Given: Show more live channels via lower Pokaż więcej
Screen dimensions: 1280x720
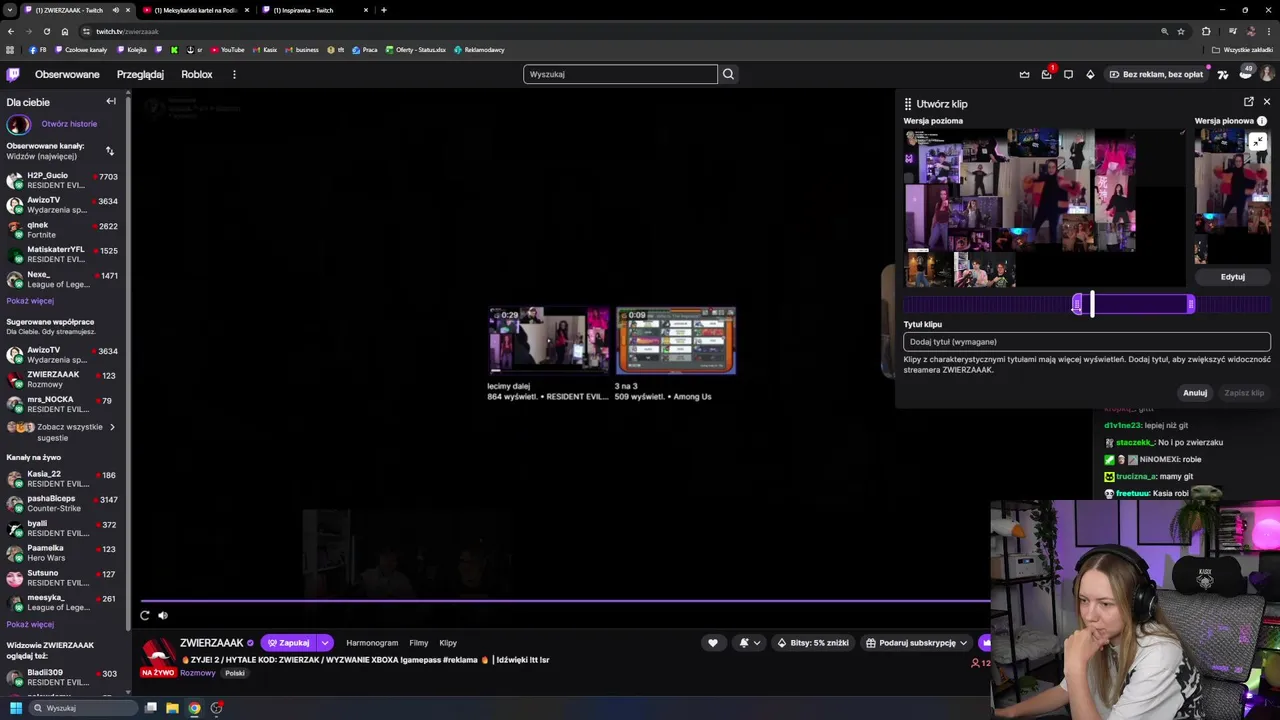Looking at the screenshot, I should point(30,624).
